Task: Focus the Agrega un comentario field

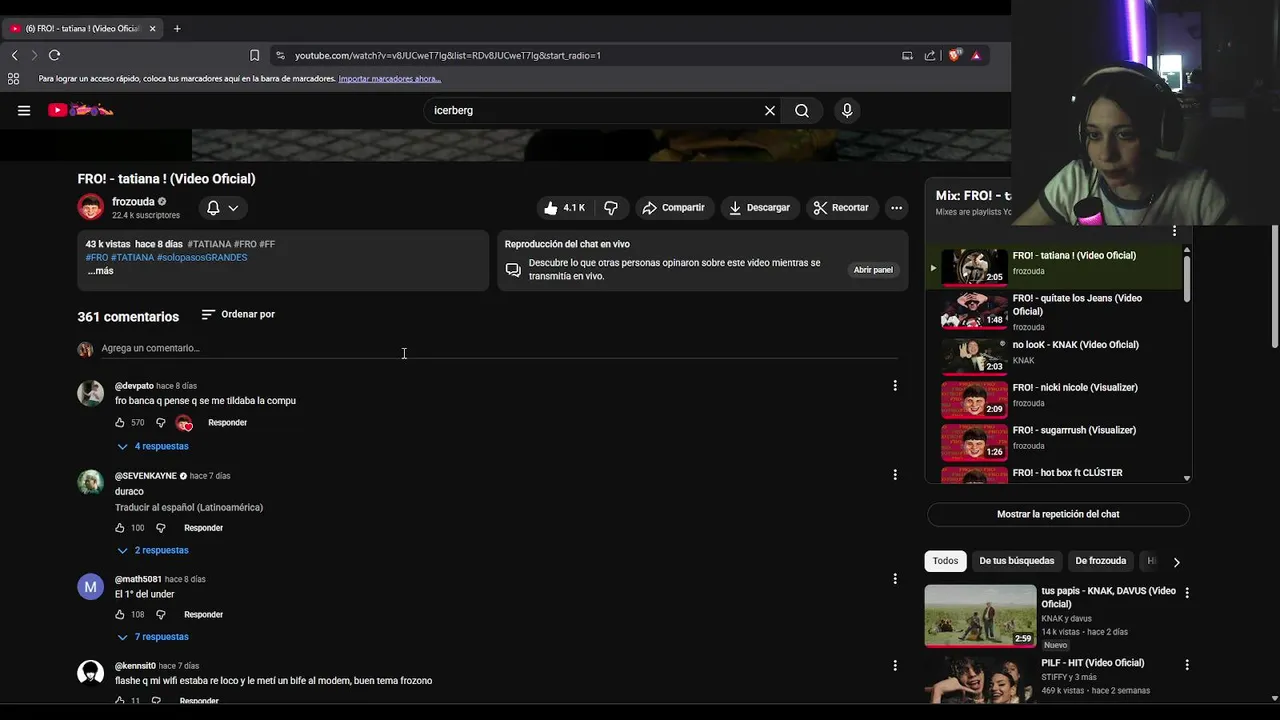Action: (499, 348)
